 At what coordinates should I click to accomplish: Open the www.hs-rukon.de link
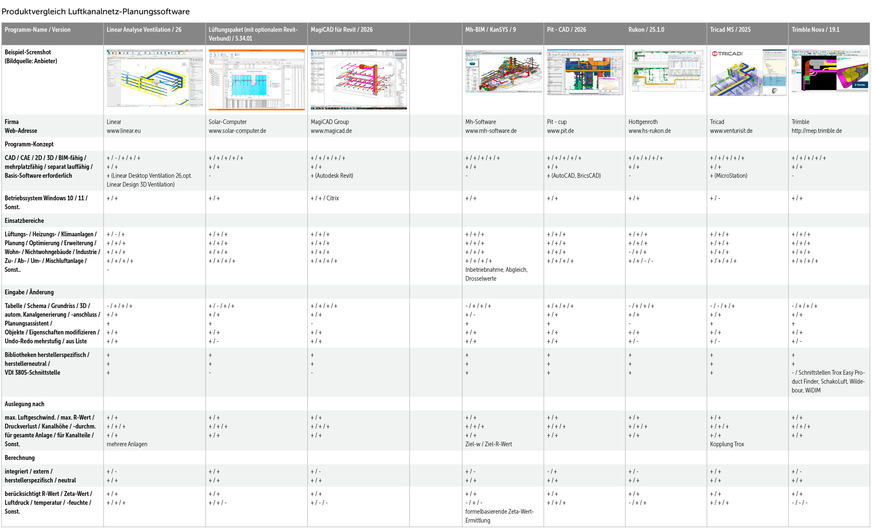(x=651, y=131)
